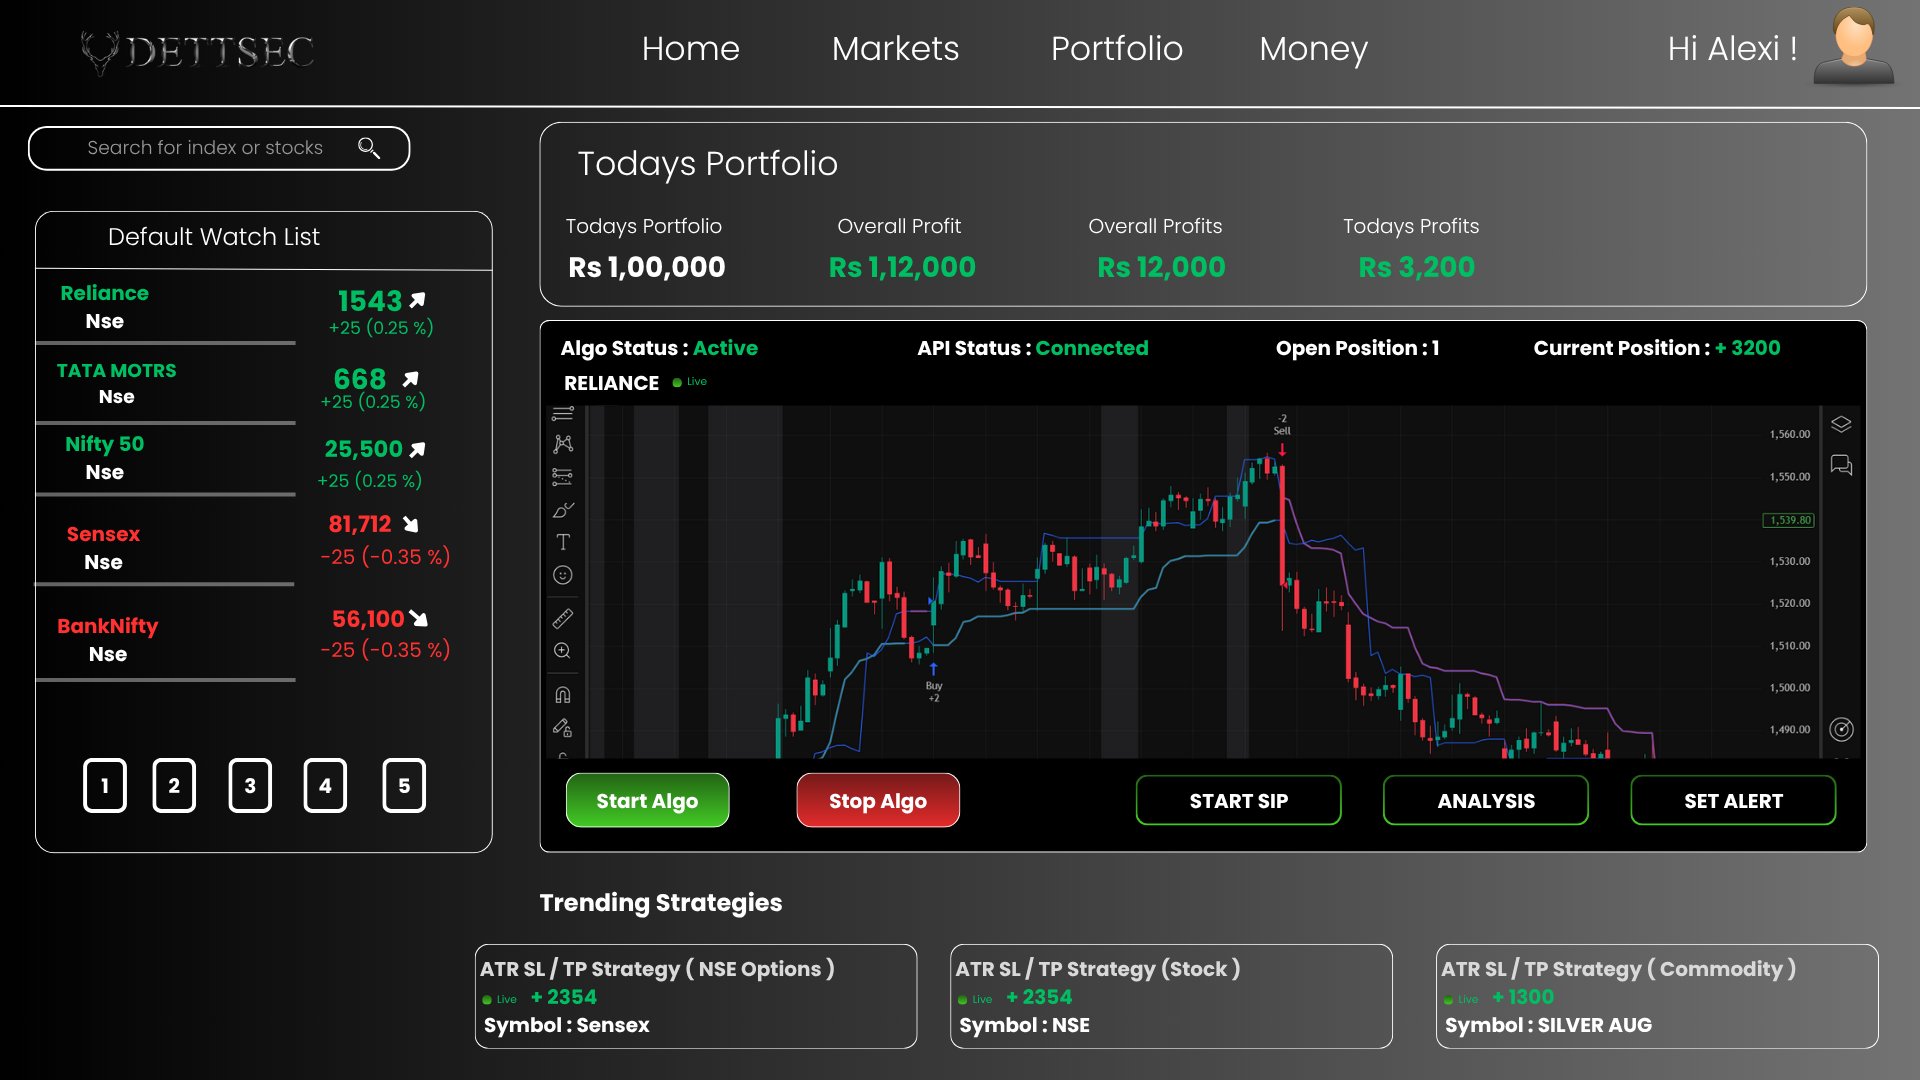Open the Portfolio section
Viewport: 1920px width, 1080px height.
(1117, 48)
